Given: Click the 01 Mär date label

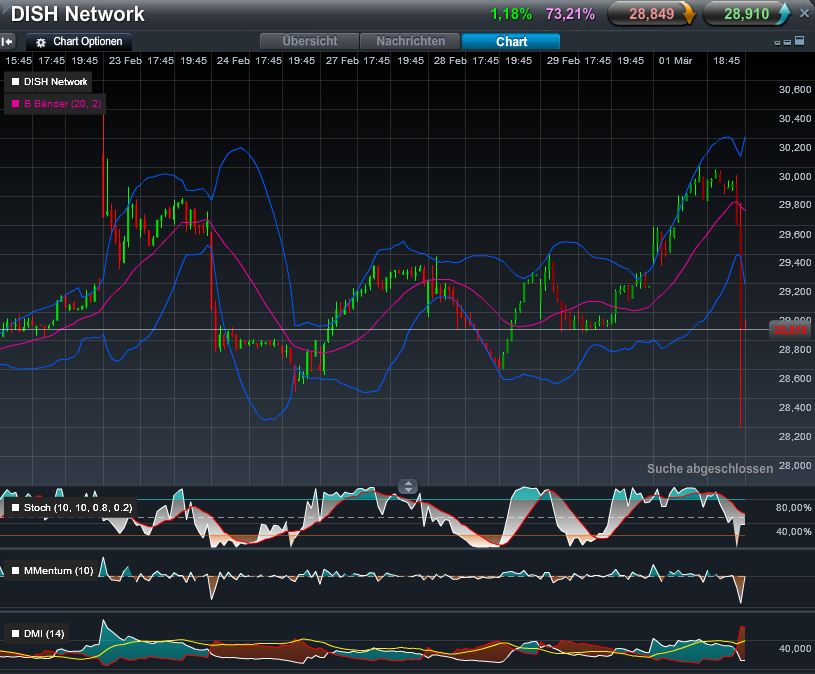Looking at the screenshot, I should (x=675, y=61).
